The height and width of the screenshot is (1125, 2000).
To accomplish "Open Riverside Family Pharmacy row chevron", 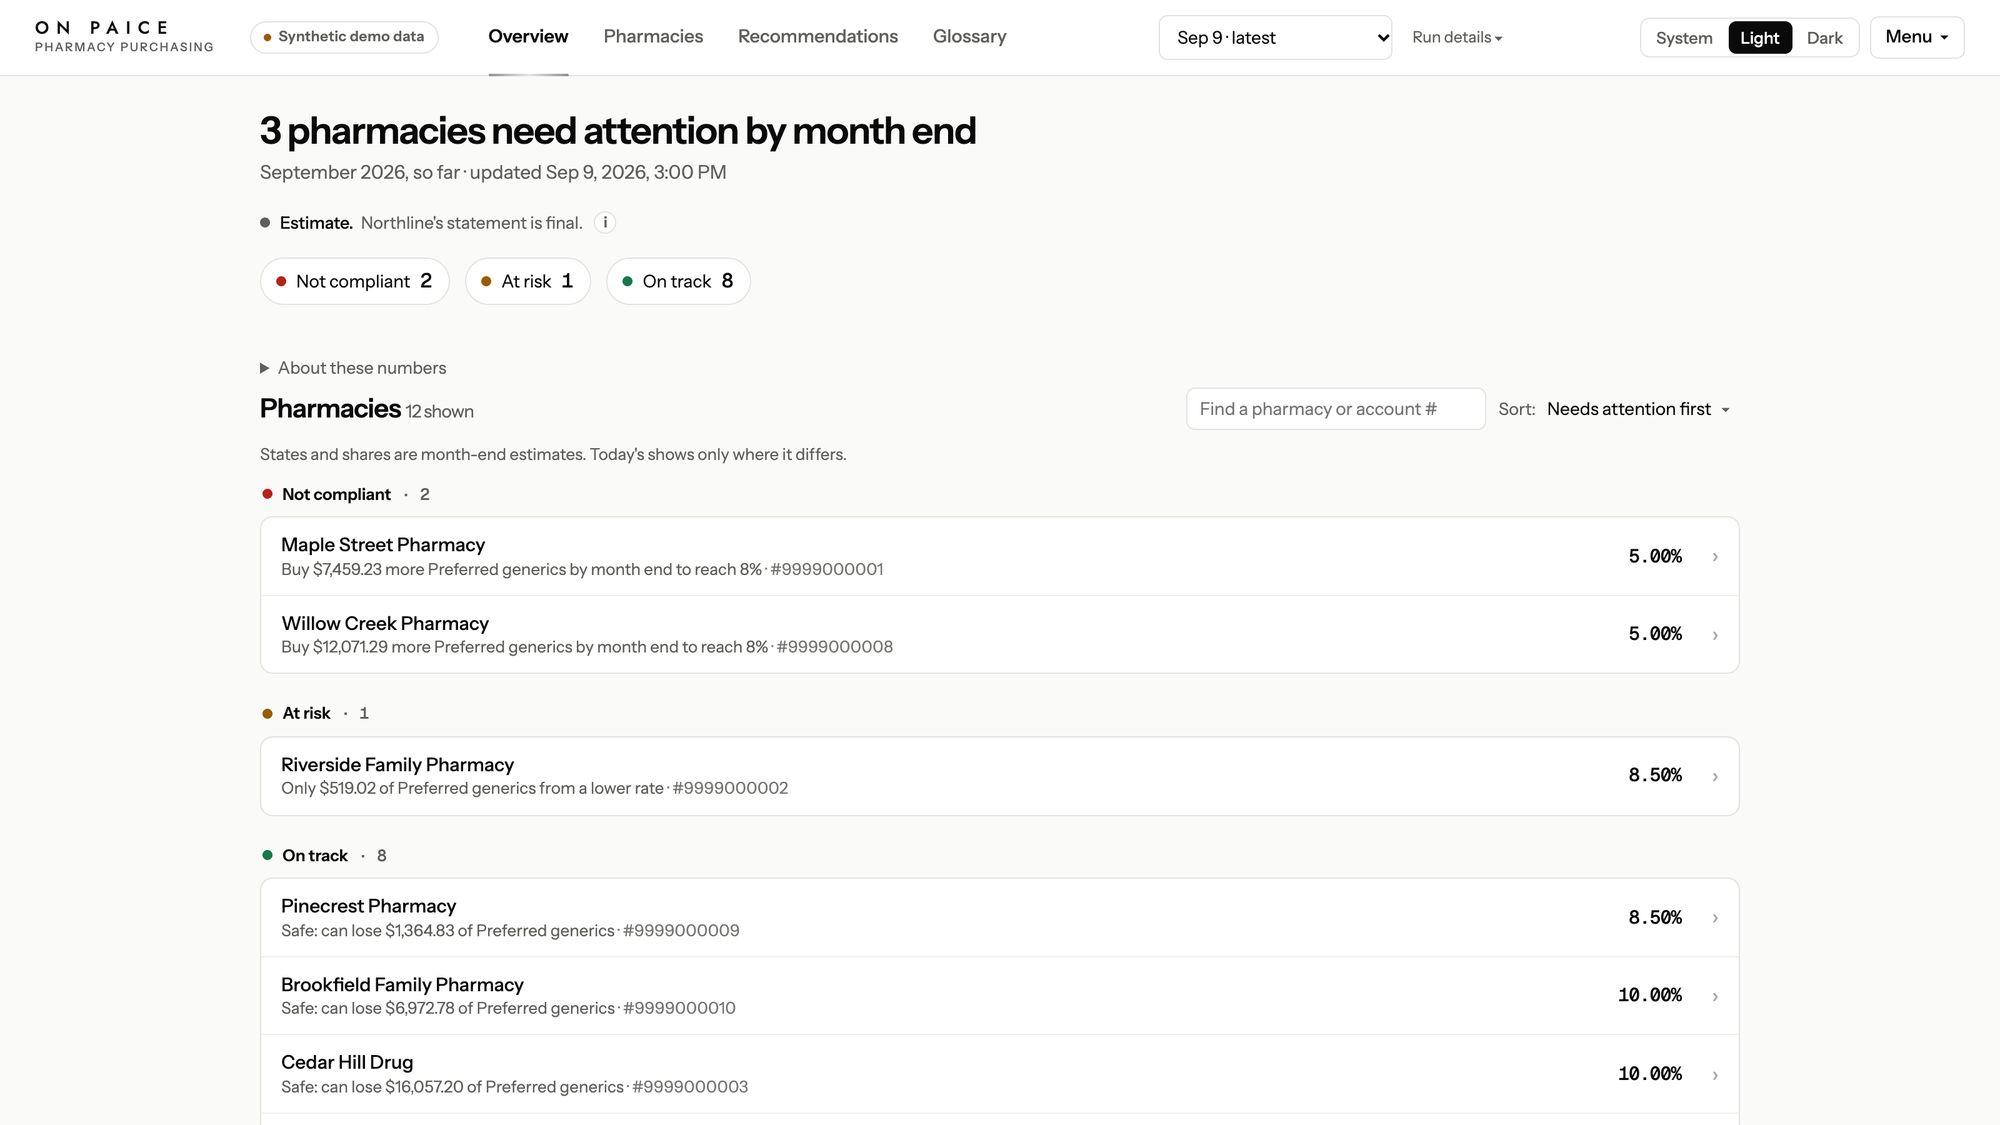I will (x=1715, y=776).
